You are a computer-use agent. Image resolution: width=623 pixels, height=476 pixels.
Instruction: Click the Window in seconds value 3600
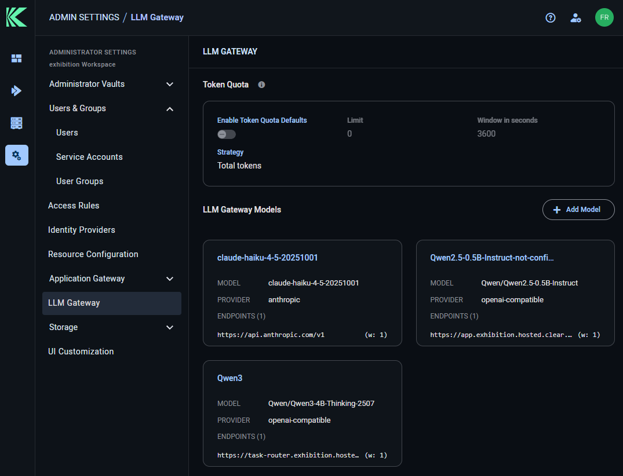pyautogui.click(x=486, y=134)
